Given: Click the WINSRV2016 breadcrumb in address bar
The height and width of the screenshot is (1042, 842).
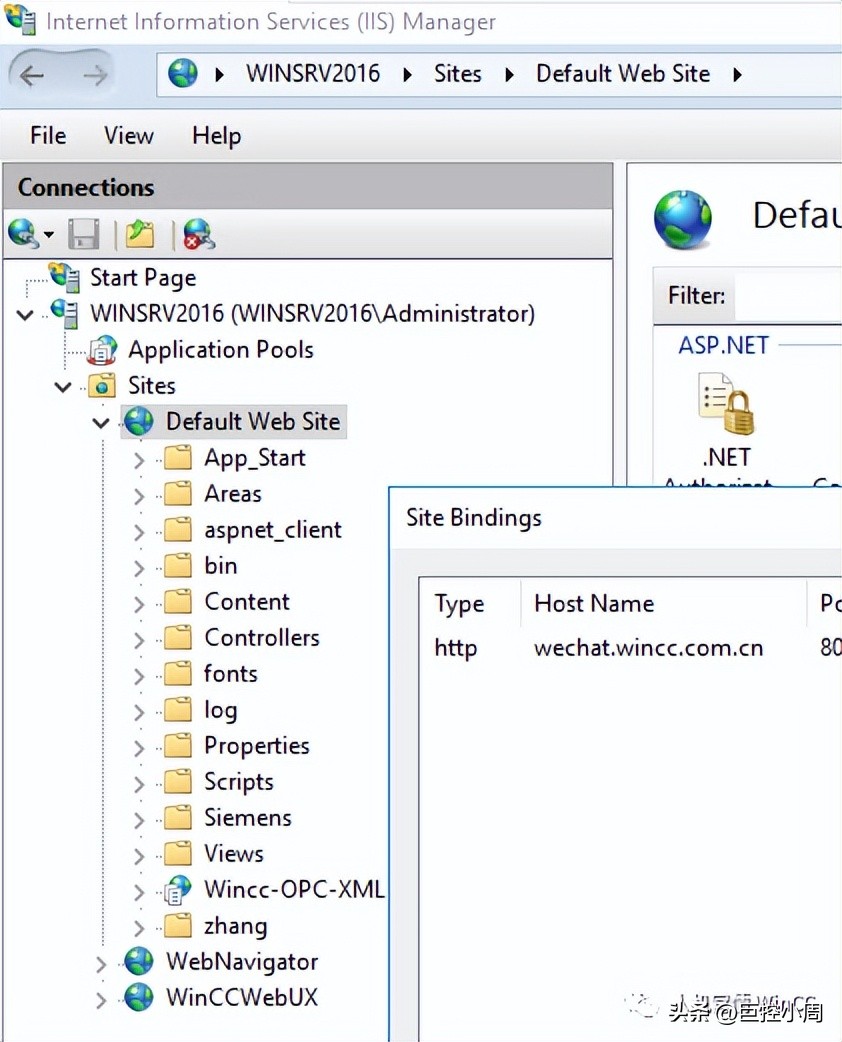Looking at the screenshot, I should [x=313, y=74].
